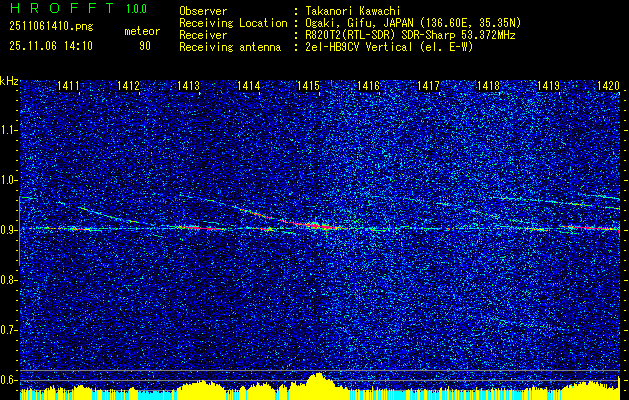The image size is (629, 400).
Task: Click the 1412 time marker
Action: coord(128,85)
